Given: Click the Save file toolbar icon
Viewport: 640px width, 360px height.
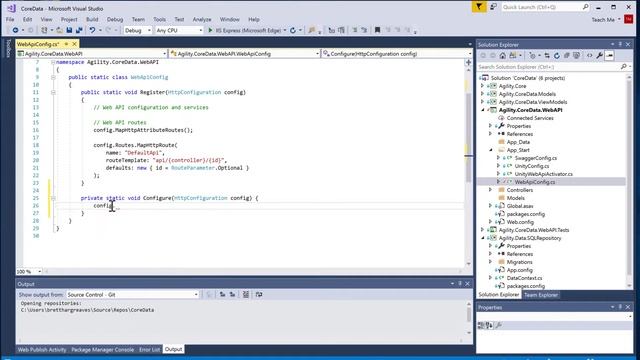Looking at the screenshot, I should coord(69,30).
